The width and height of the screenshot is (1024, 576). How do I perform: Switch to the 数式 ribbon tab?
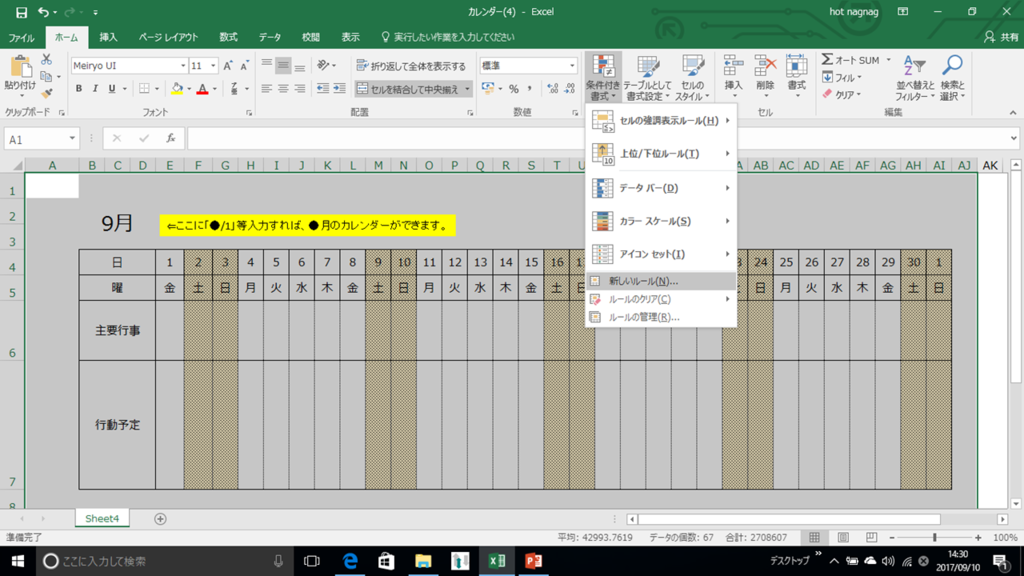tap(229, 37)
